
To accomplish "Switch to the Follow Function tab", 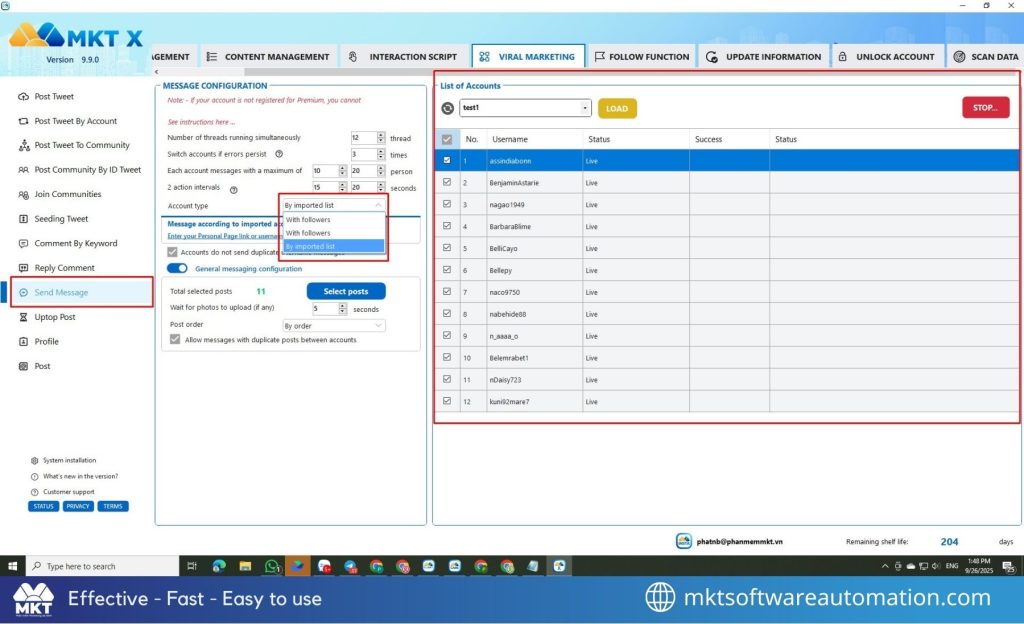I will click(x=641, y=57).
